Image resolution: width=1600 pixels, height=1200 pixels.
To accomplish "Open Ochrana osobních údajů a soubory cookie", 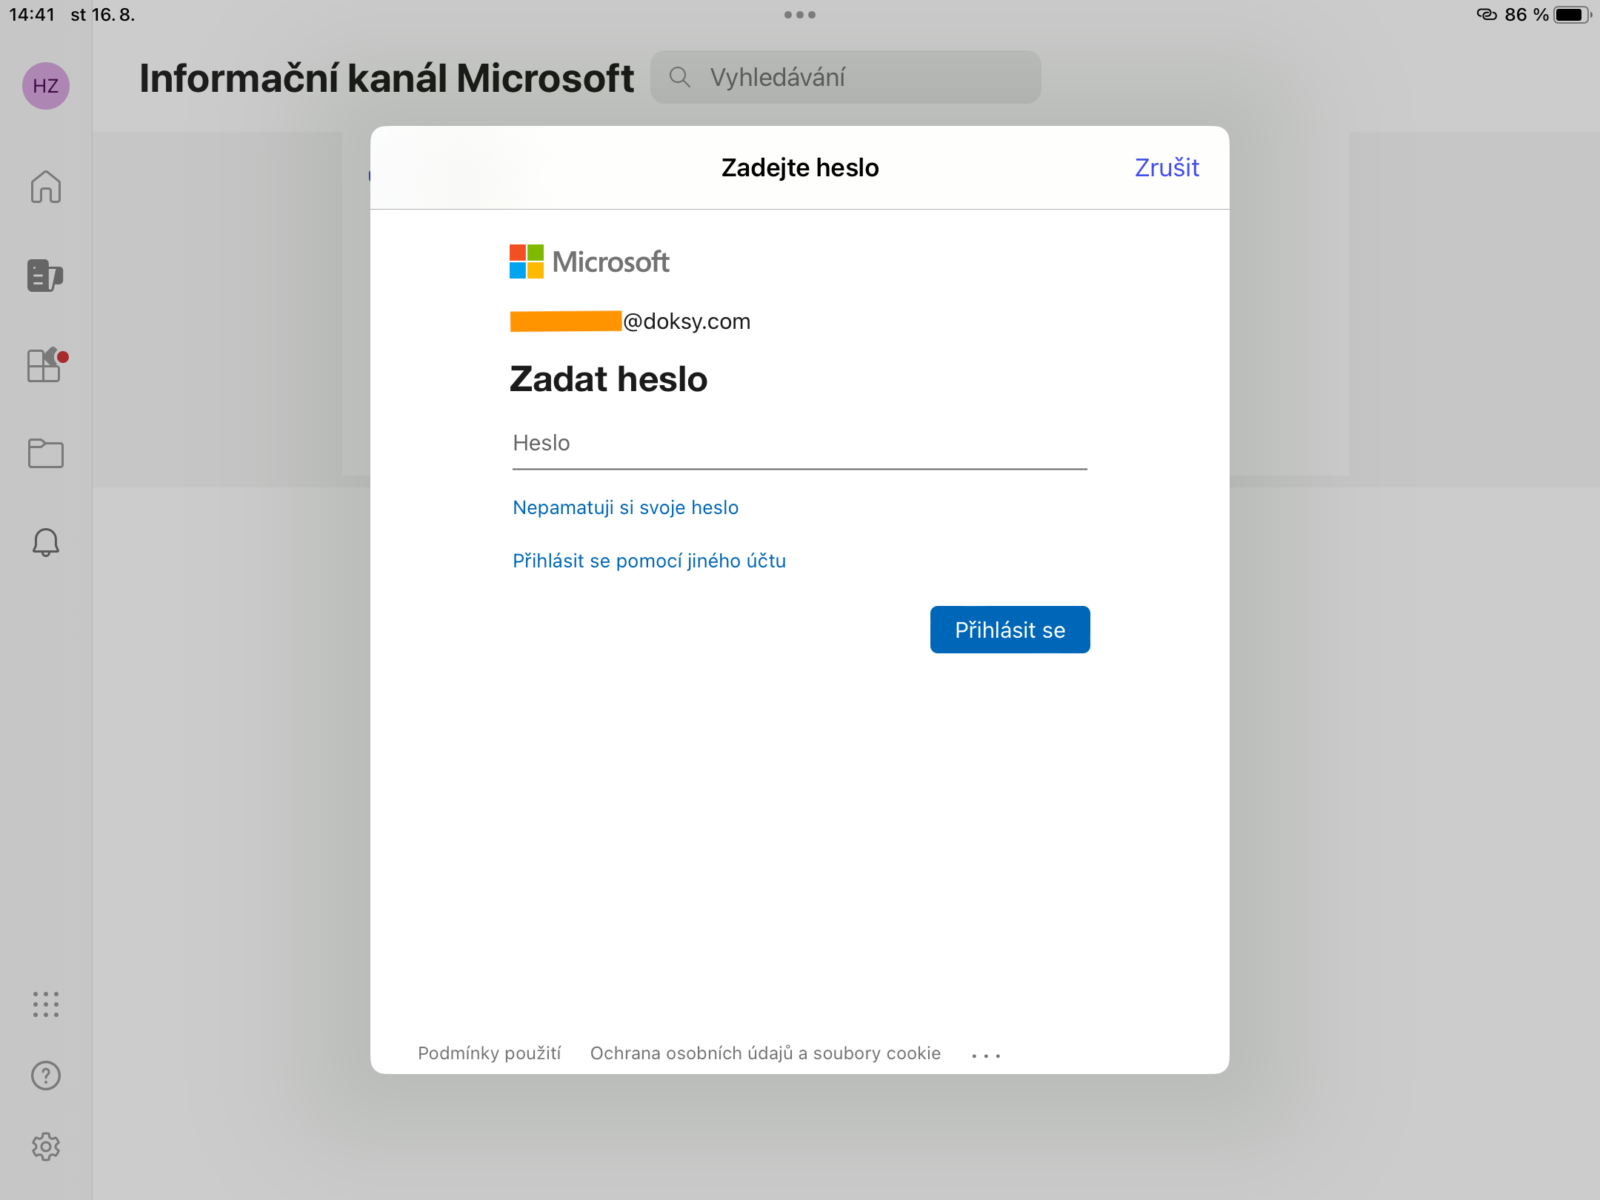I will (x=765, y=1053).
